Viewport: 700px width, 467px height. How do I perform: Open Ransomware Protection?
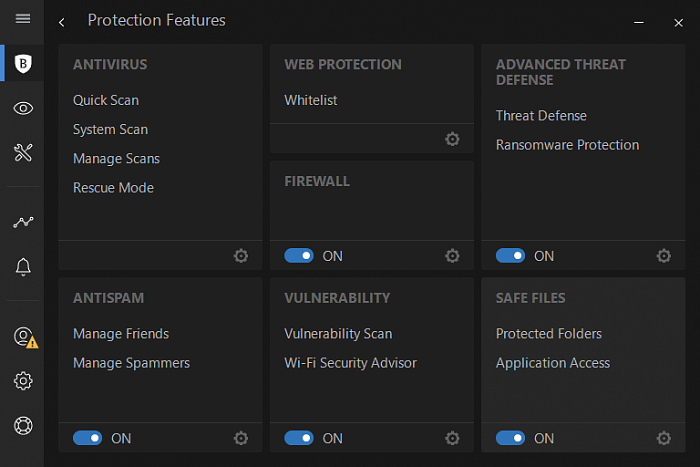567,145
